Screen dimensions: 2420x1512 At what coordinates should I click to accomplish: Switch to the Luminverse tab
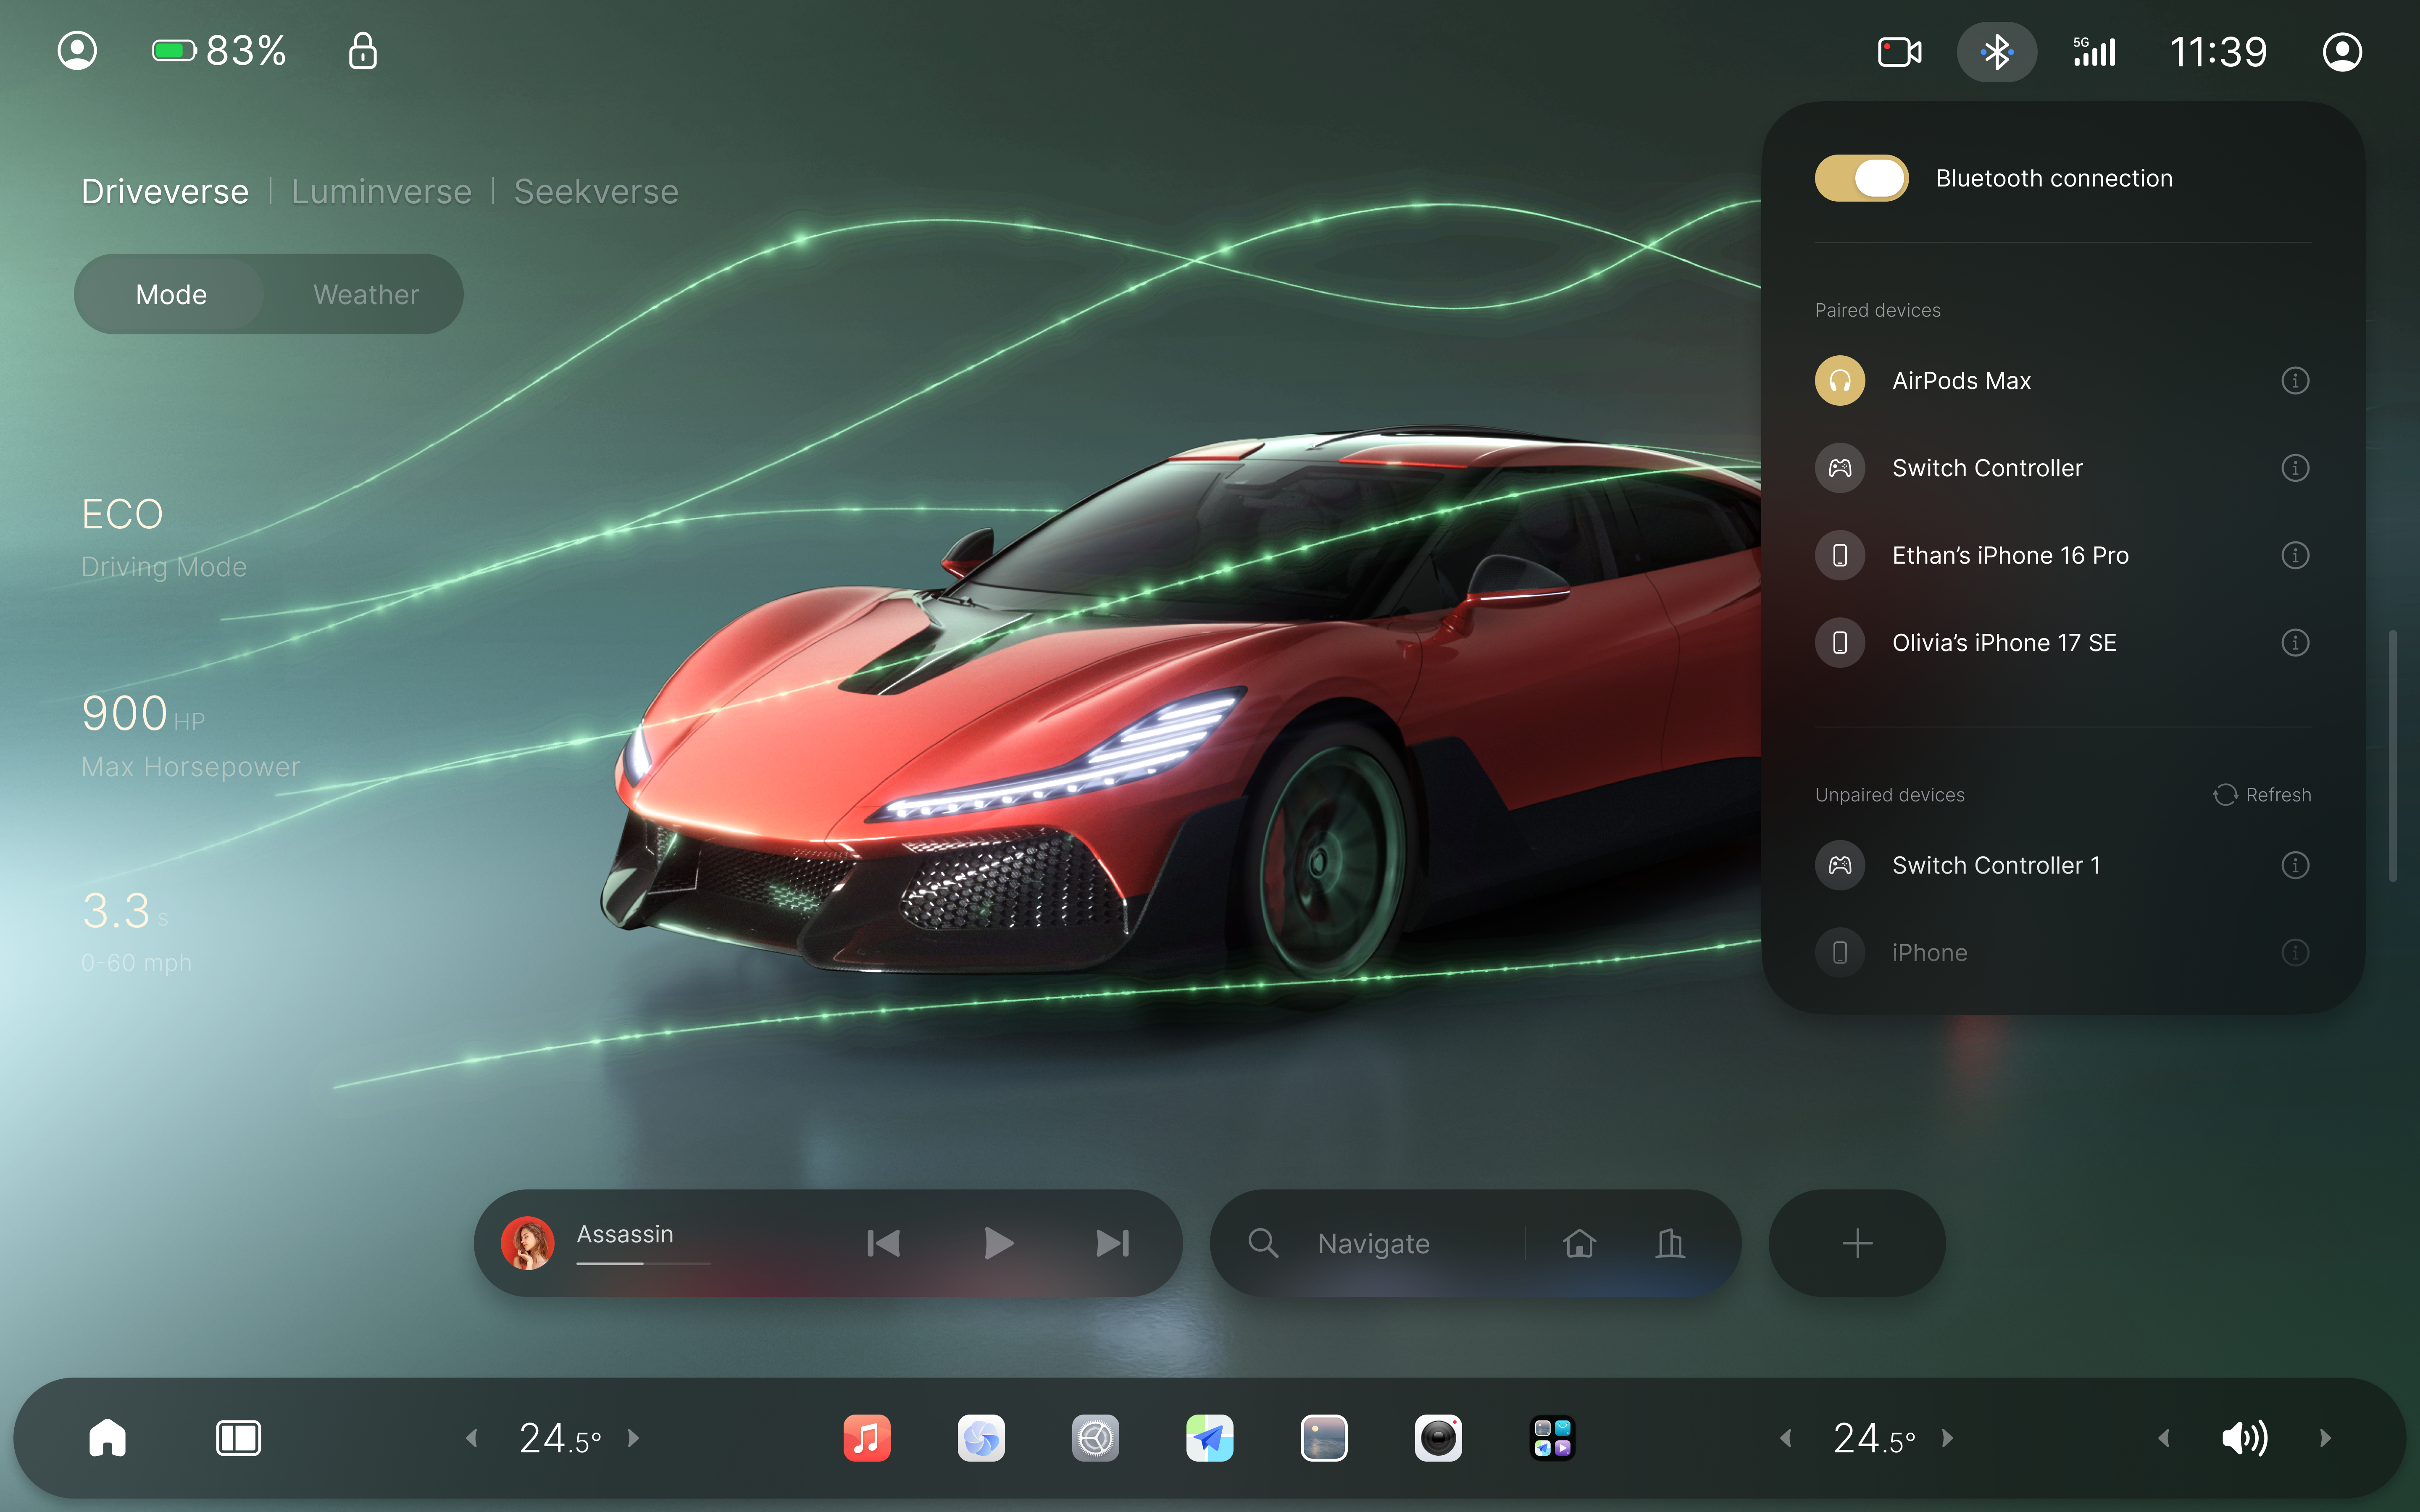[381, 191]
